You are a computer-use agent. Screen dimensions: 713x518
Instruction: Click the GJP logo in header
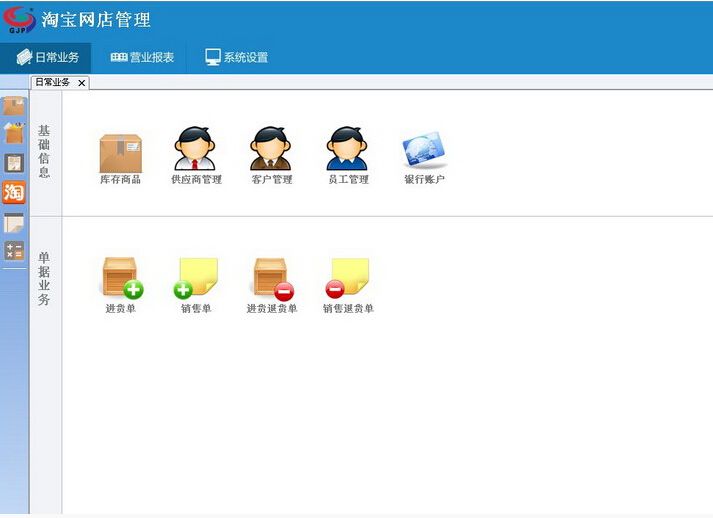point(19,20)
